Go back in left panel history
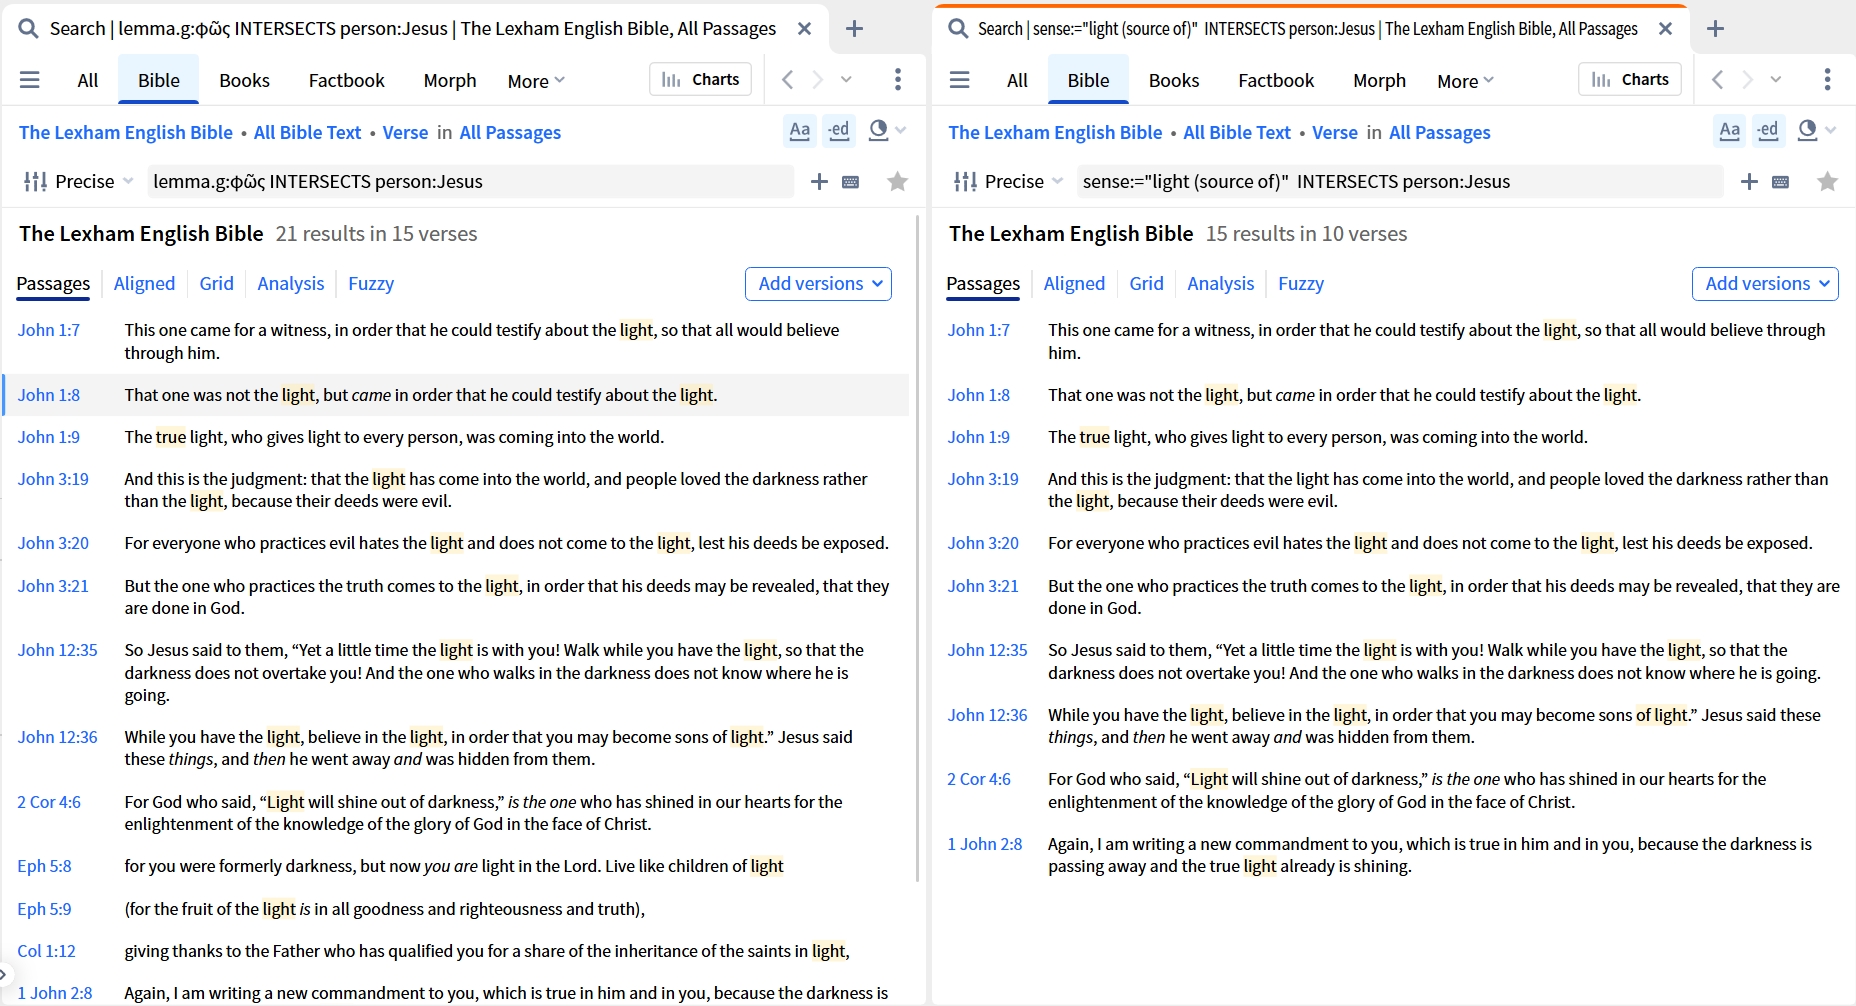This screenshot has width=1856, height=1006. click(788, 80)
